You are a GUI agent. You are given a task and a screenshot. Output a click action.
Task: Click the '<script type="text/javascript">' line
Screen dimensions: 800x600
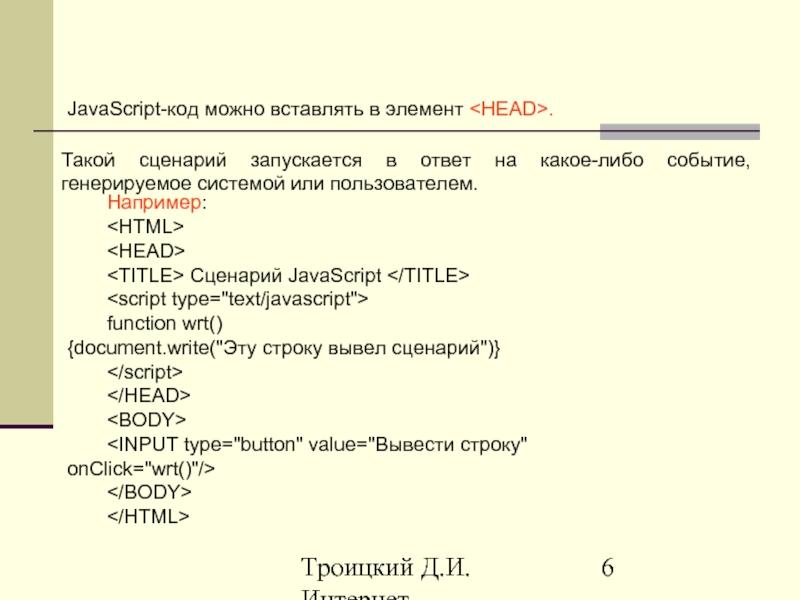(x=237, y=299)
